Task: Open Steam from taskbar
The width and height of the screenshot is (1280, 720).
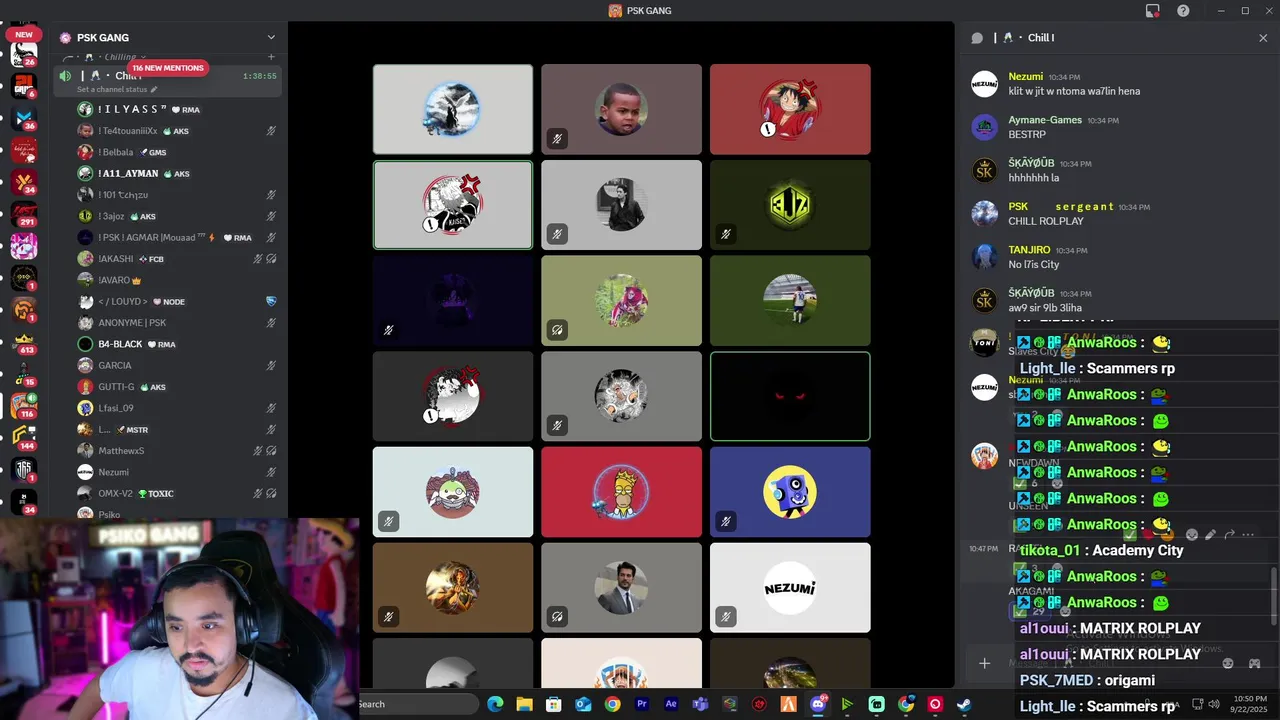Action: (964, 704)
